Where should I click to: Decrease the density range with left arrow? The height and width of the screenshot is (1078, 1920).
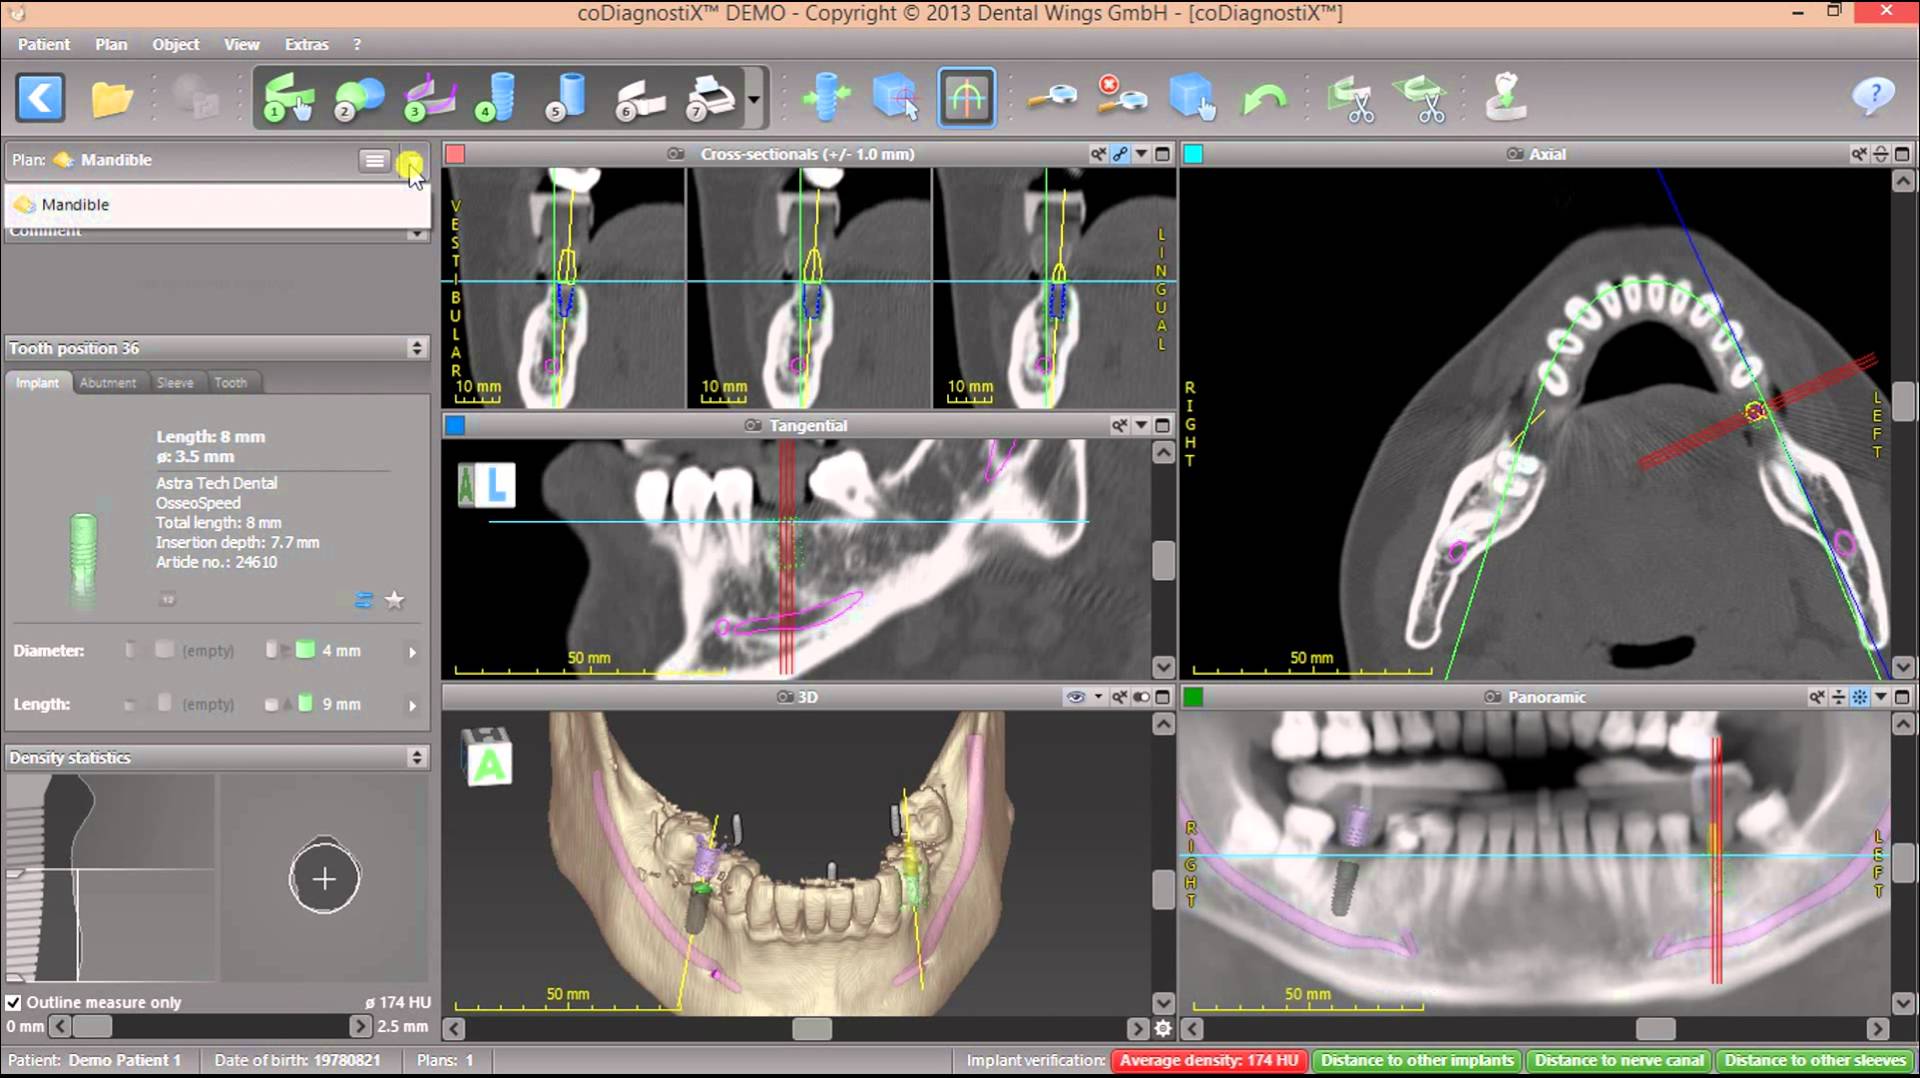coord(60,1026)
